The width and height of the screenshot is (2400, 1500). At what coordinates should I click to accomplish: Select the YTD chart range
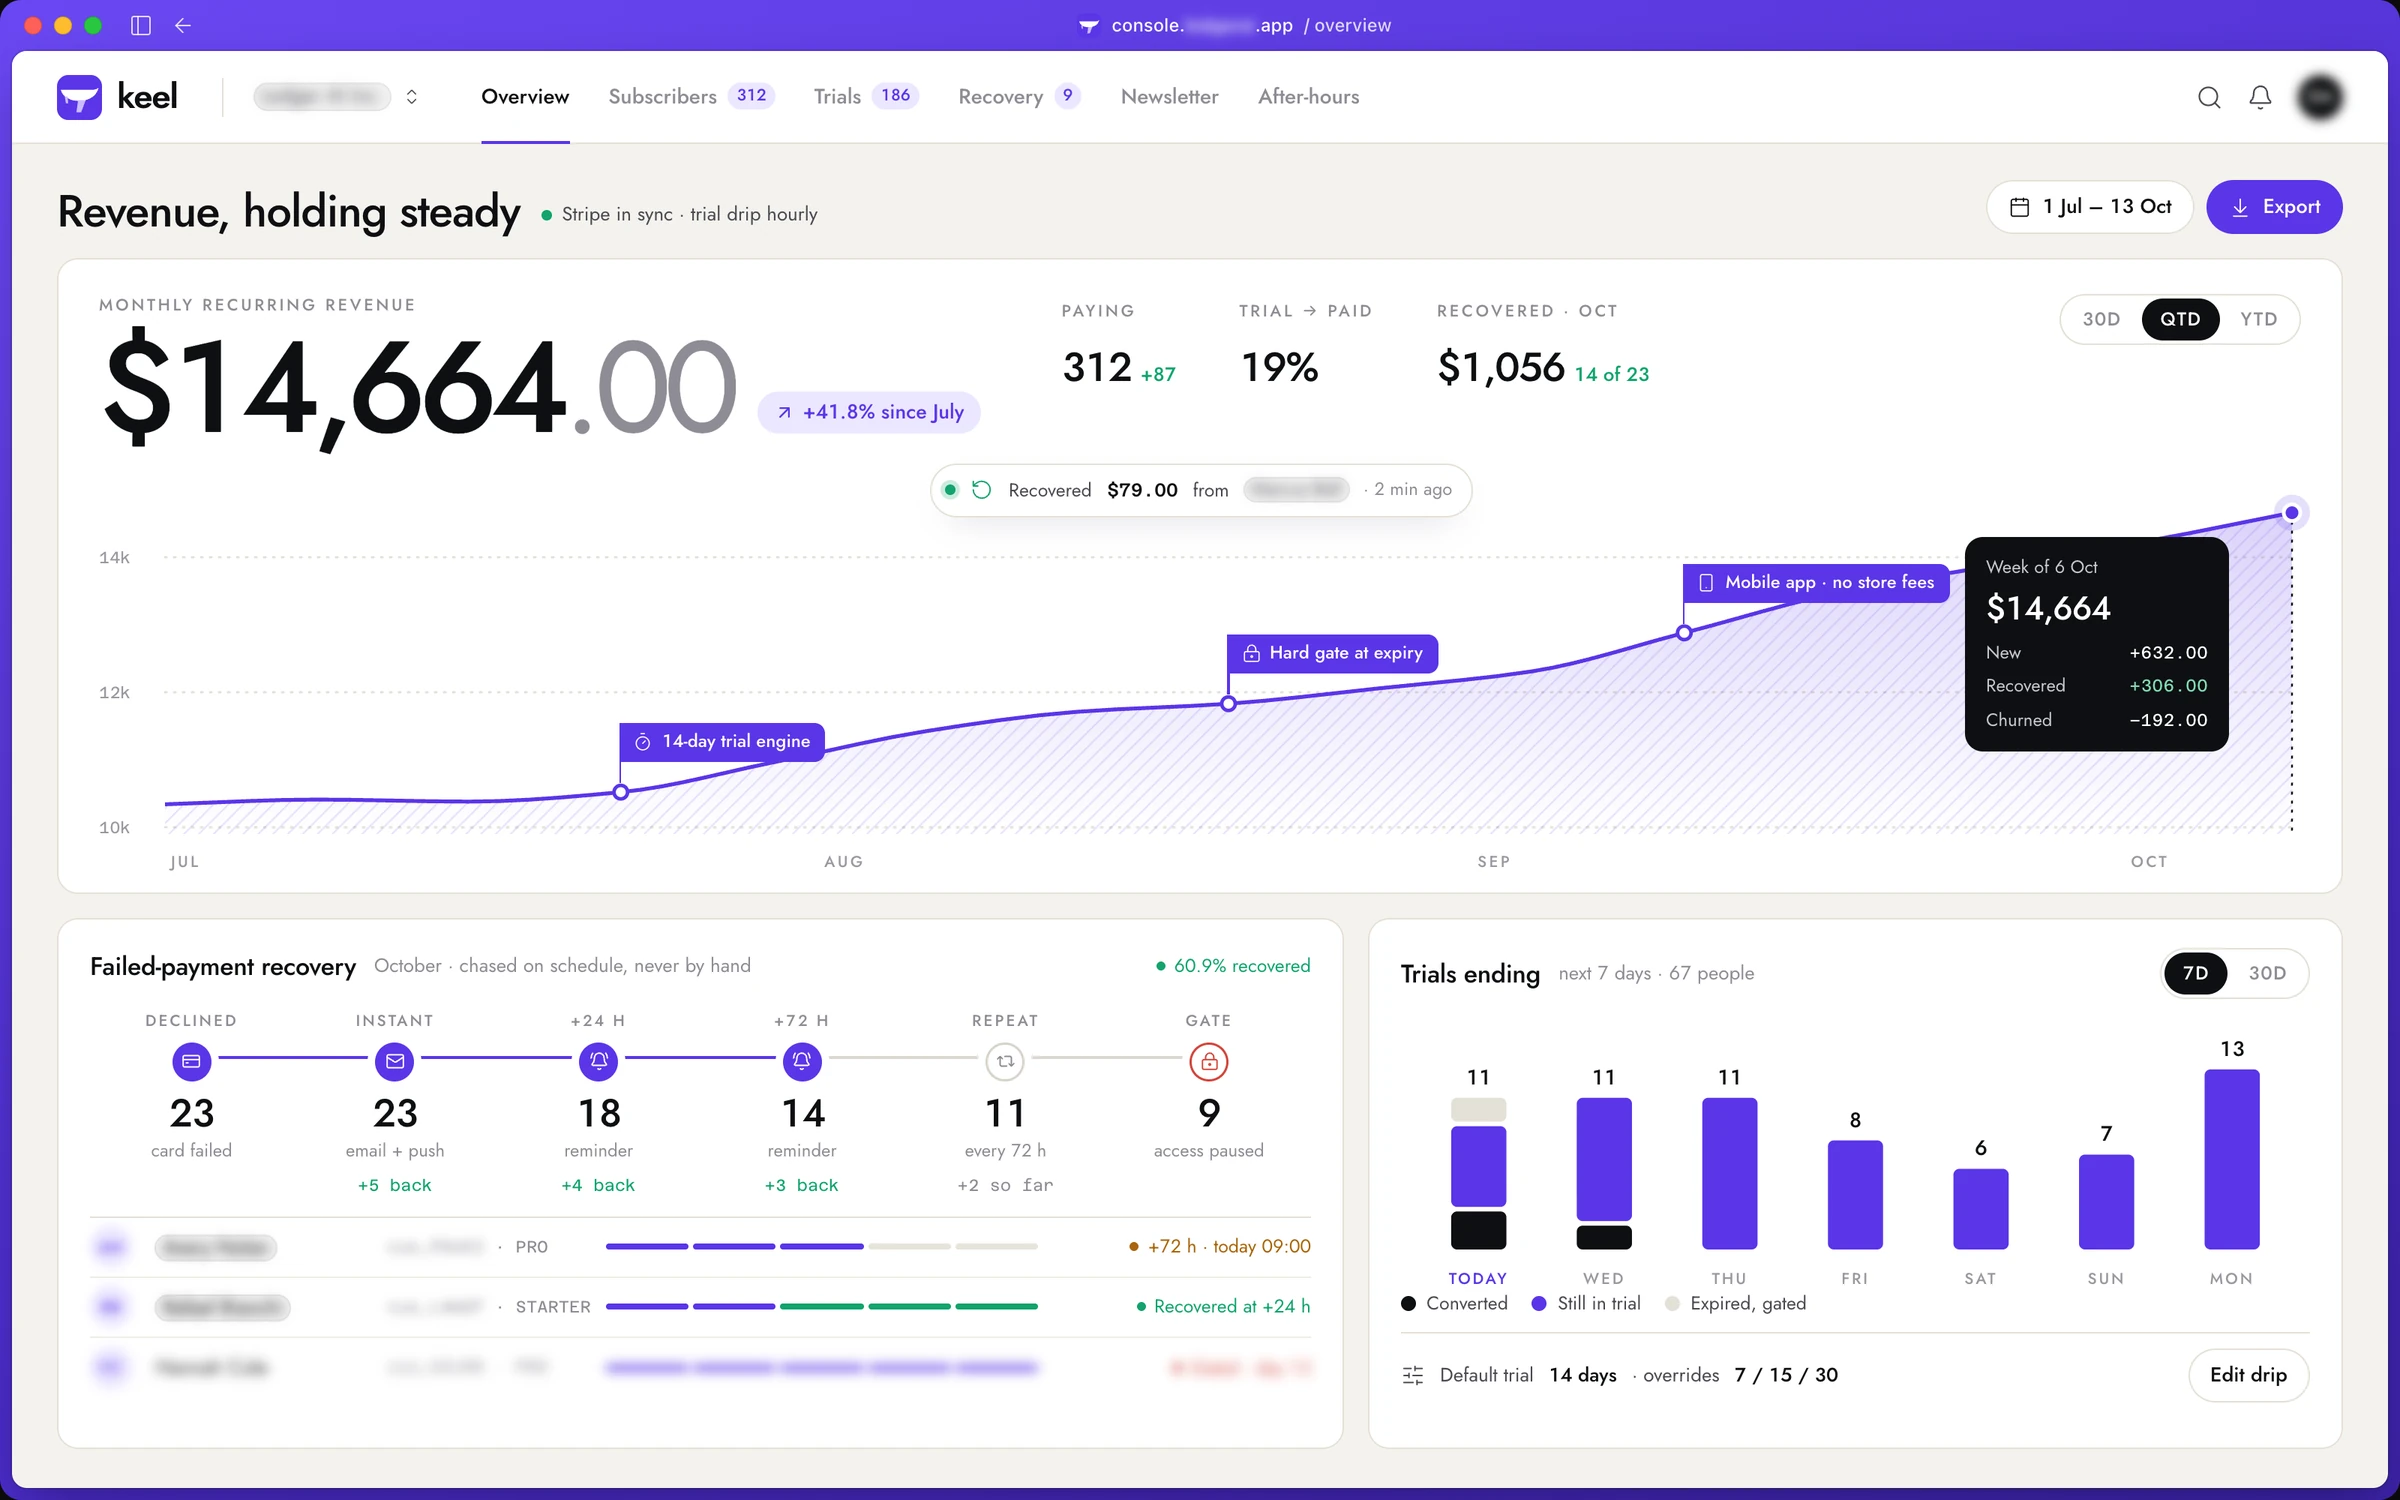click(x=2259, y=319)
